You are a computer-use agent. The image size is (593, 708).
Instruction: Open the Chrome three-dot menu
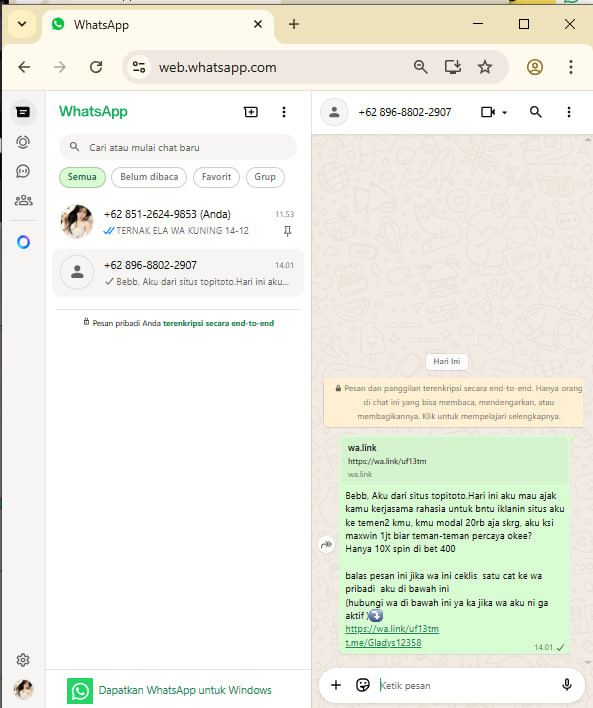(570, 67)
